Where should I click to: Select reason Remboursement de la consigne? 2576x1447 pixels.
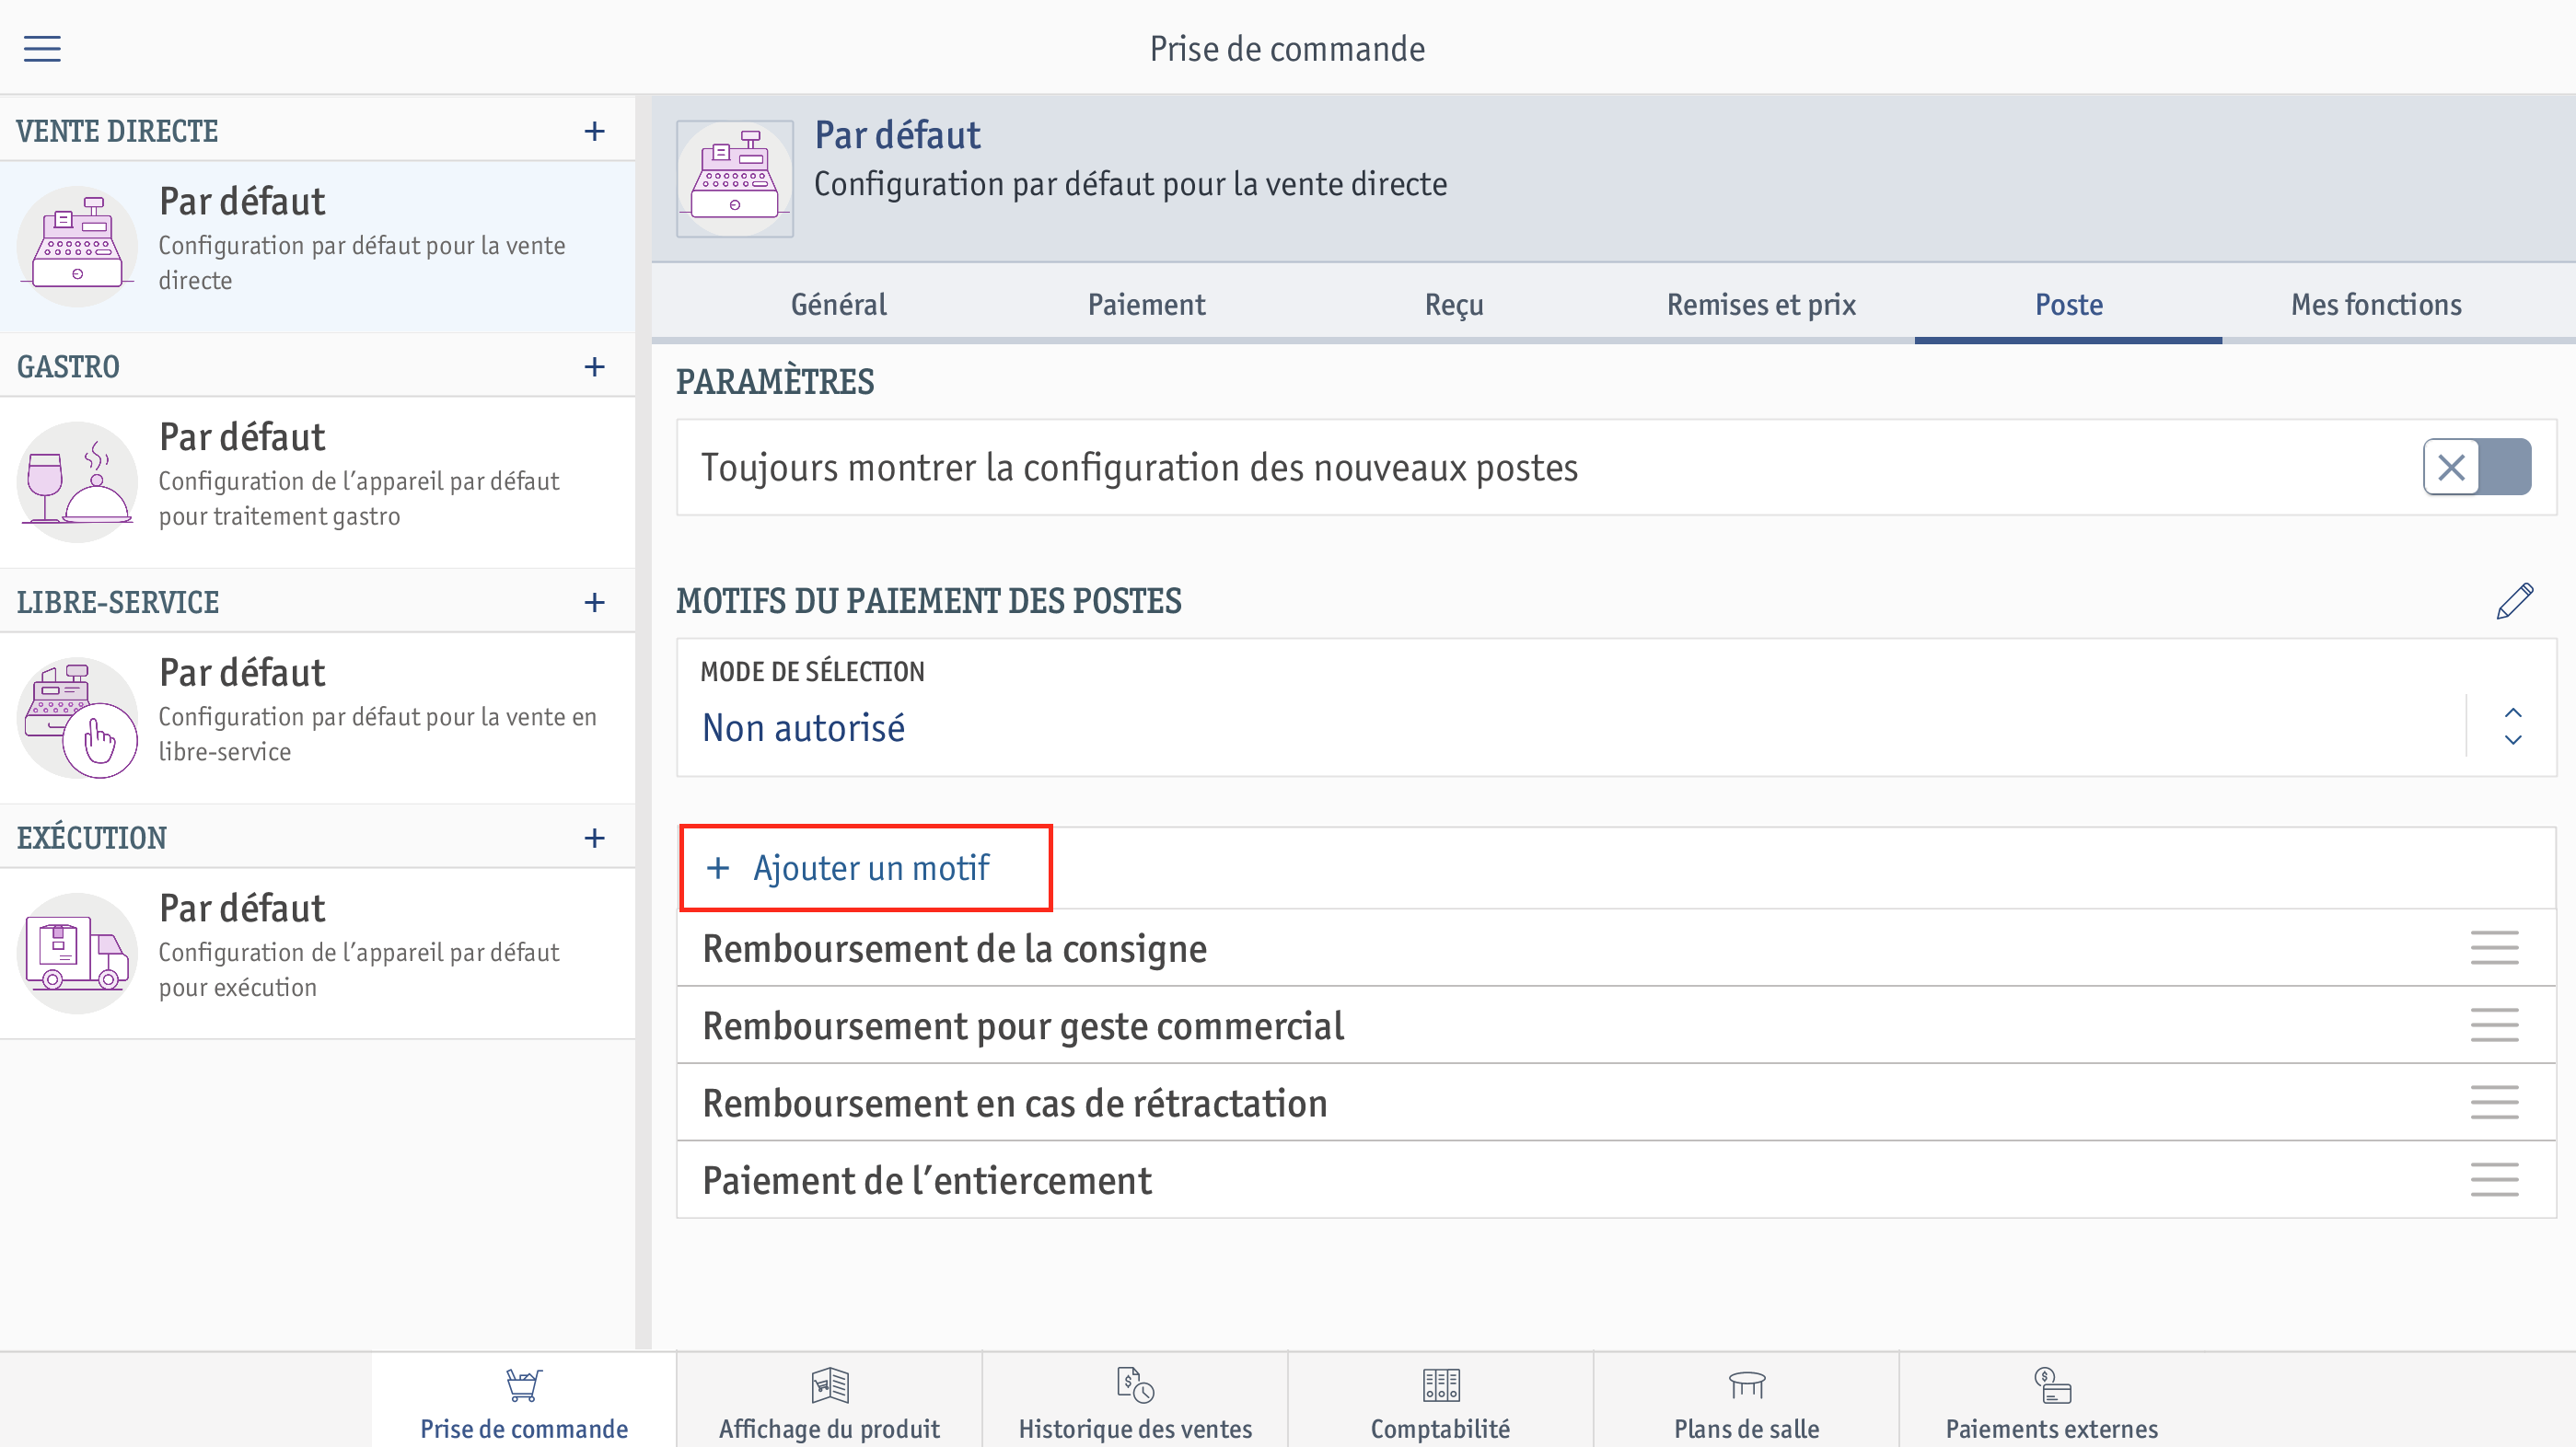point(1616,948)
